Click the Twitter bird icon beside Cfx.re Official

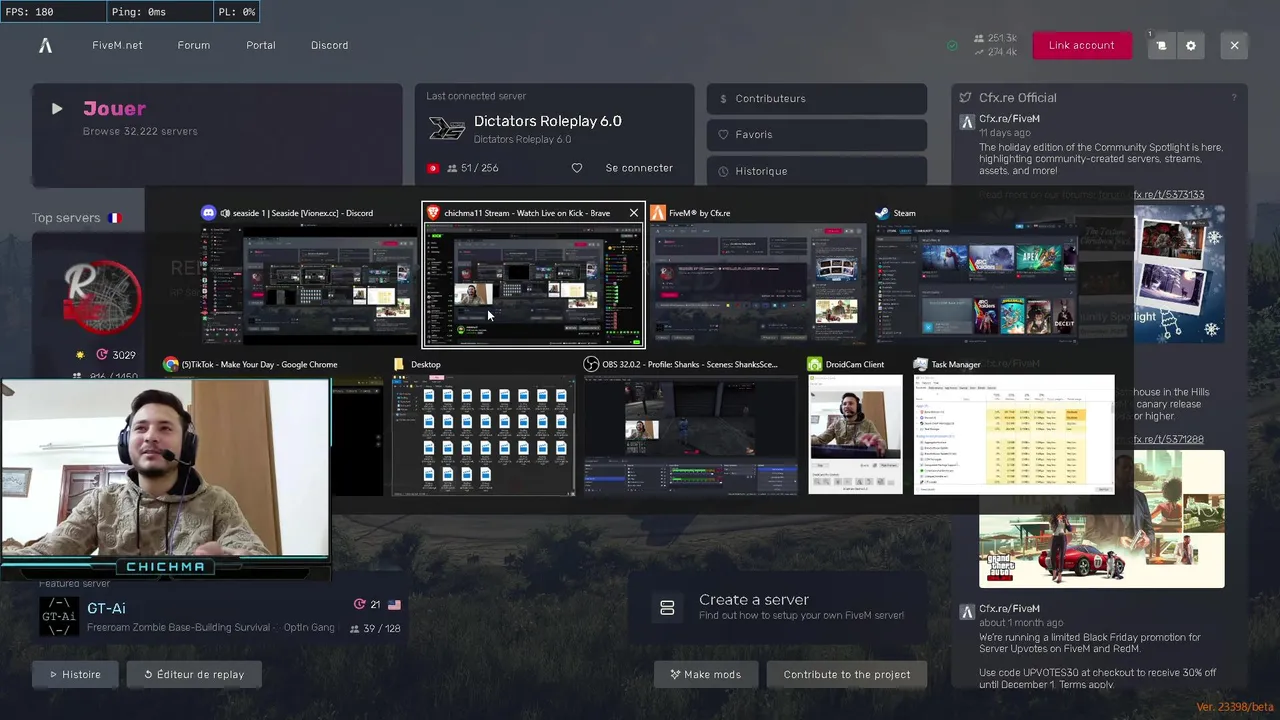coord(965,97)
